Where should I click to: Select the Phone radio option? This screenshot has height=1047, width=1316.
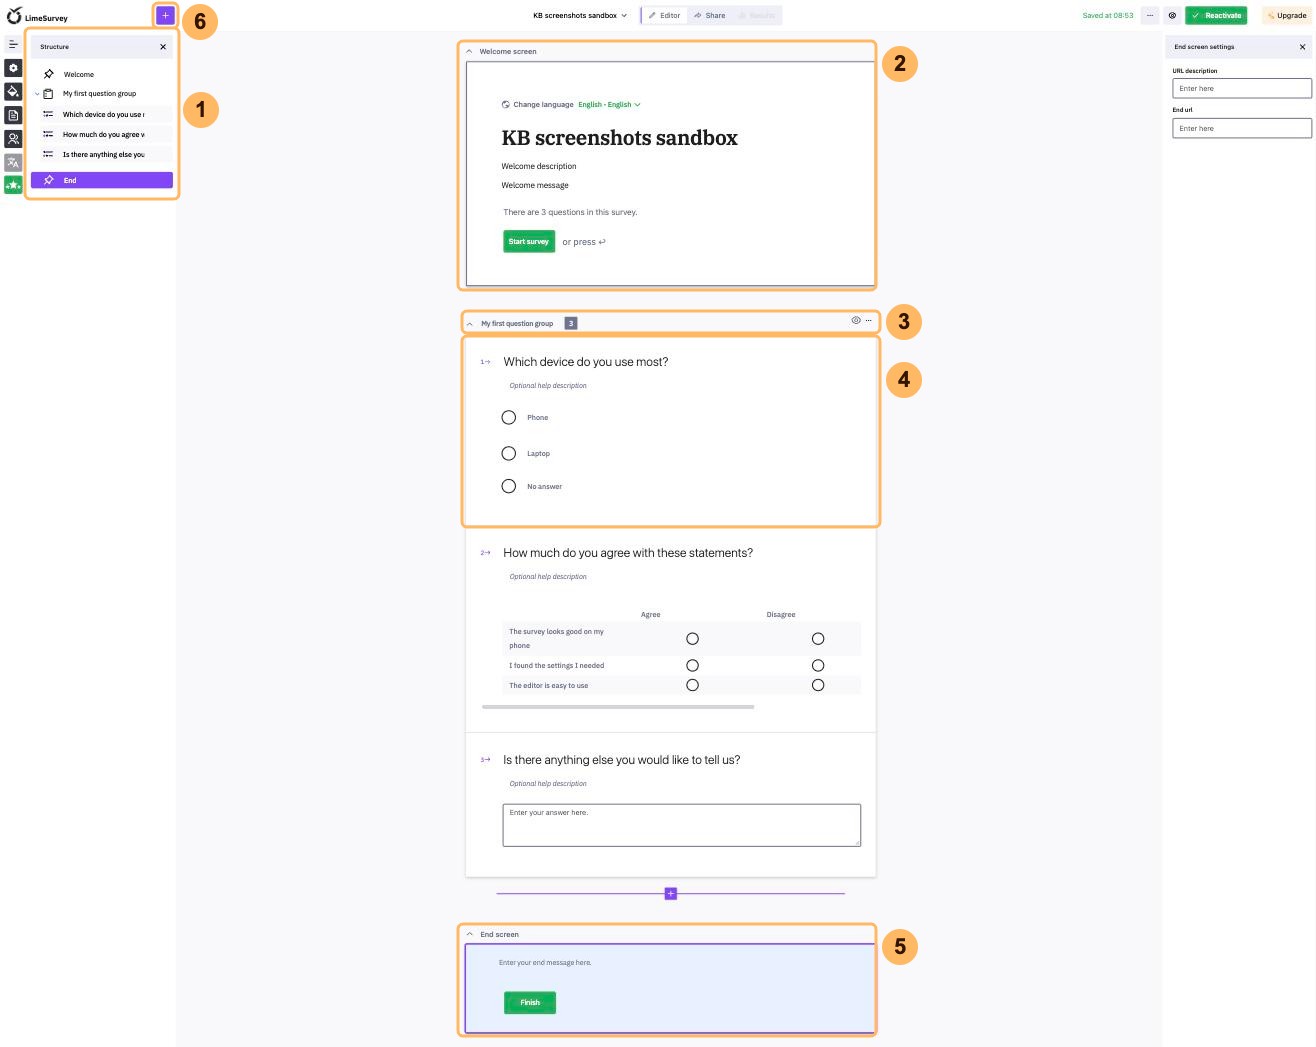pyautogui.click(x=509, y=417)
